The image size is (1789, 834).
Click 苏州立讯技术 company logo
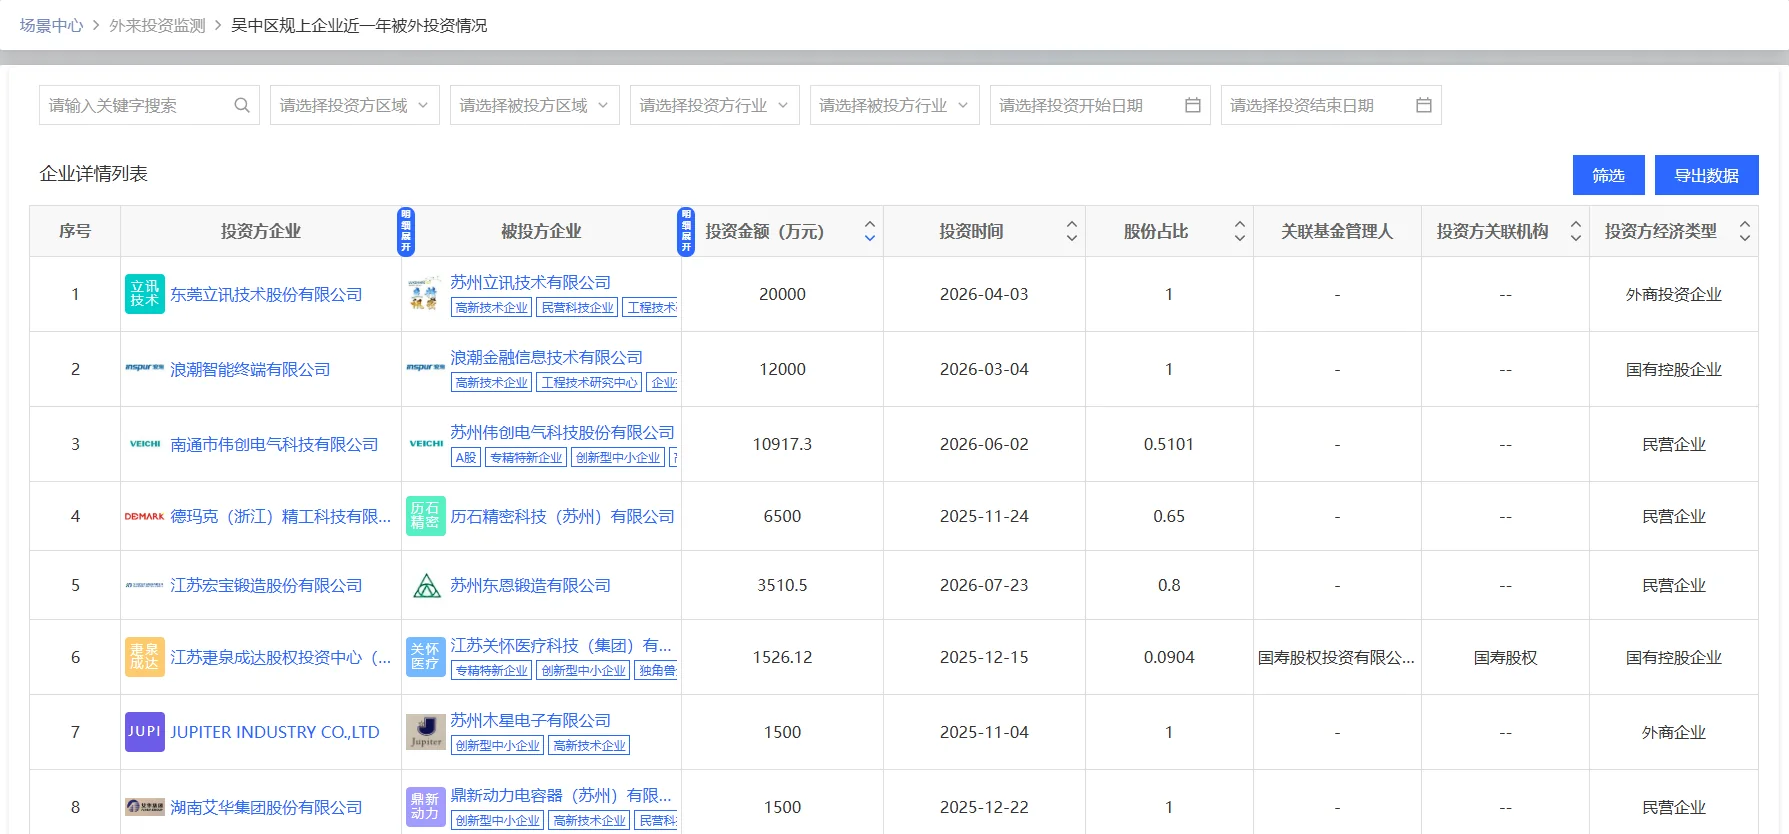[426, 294]
